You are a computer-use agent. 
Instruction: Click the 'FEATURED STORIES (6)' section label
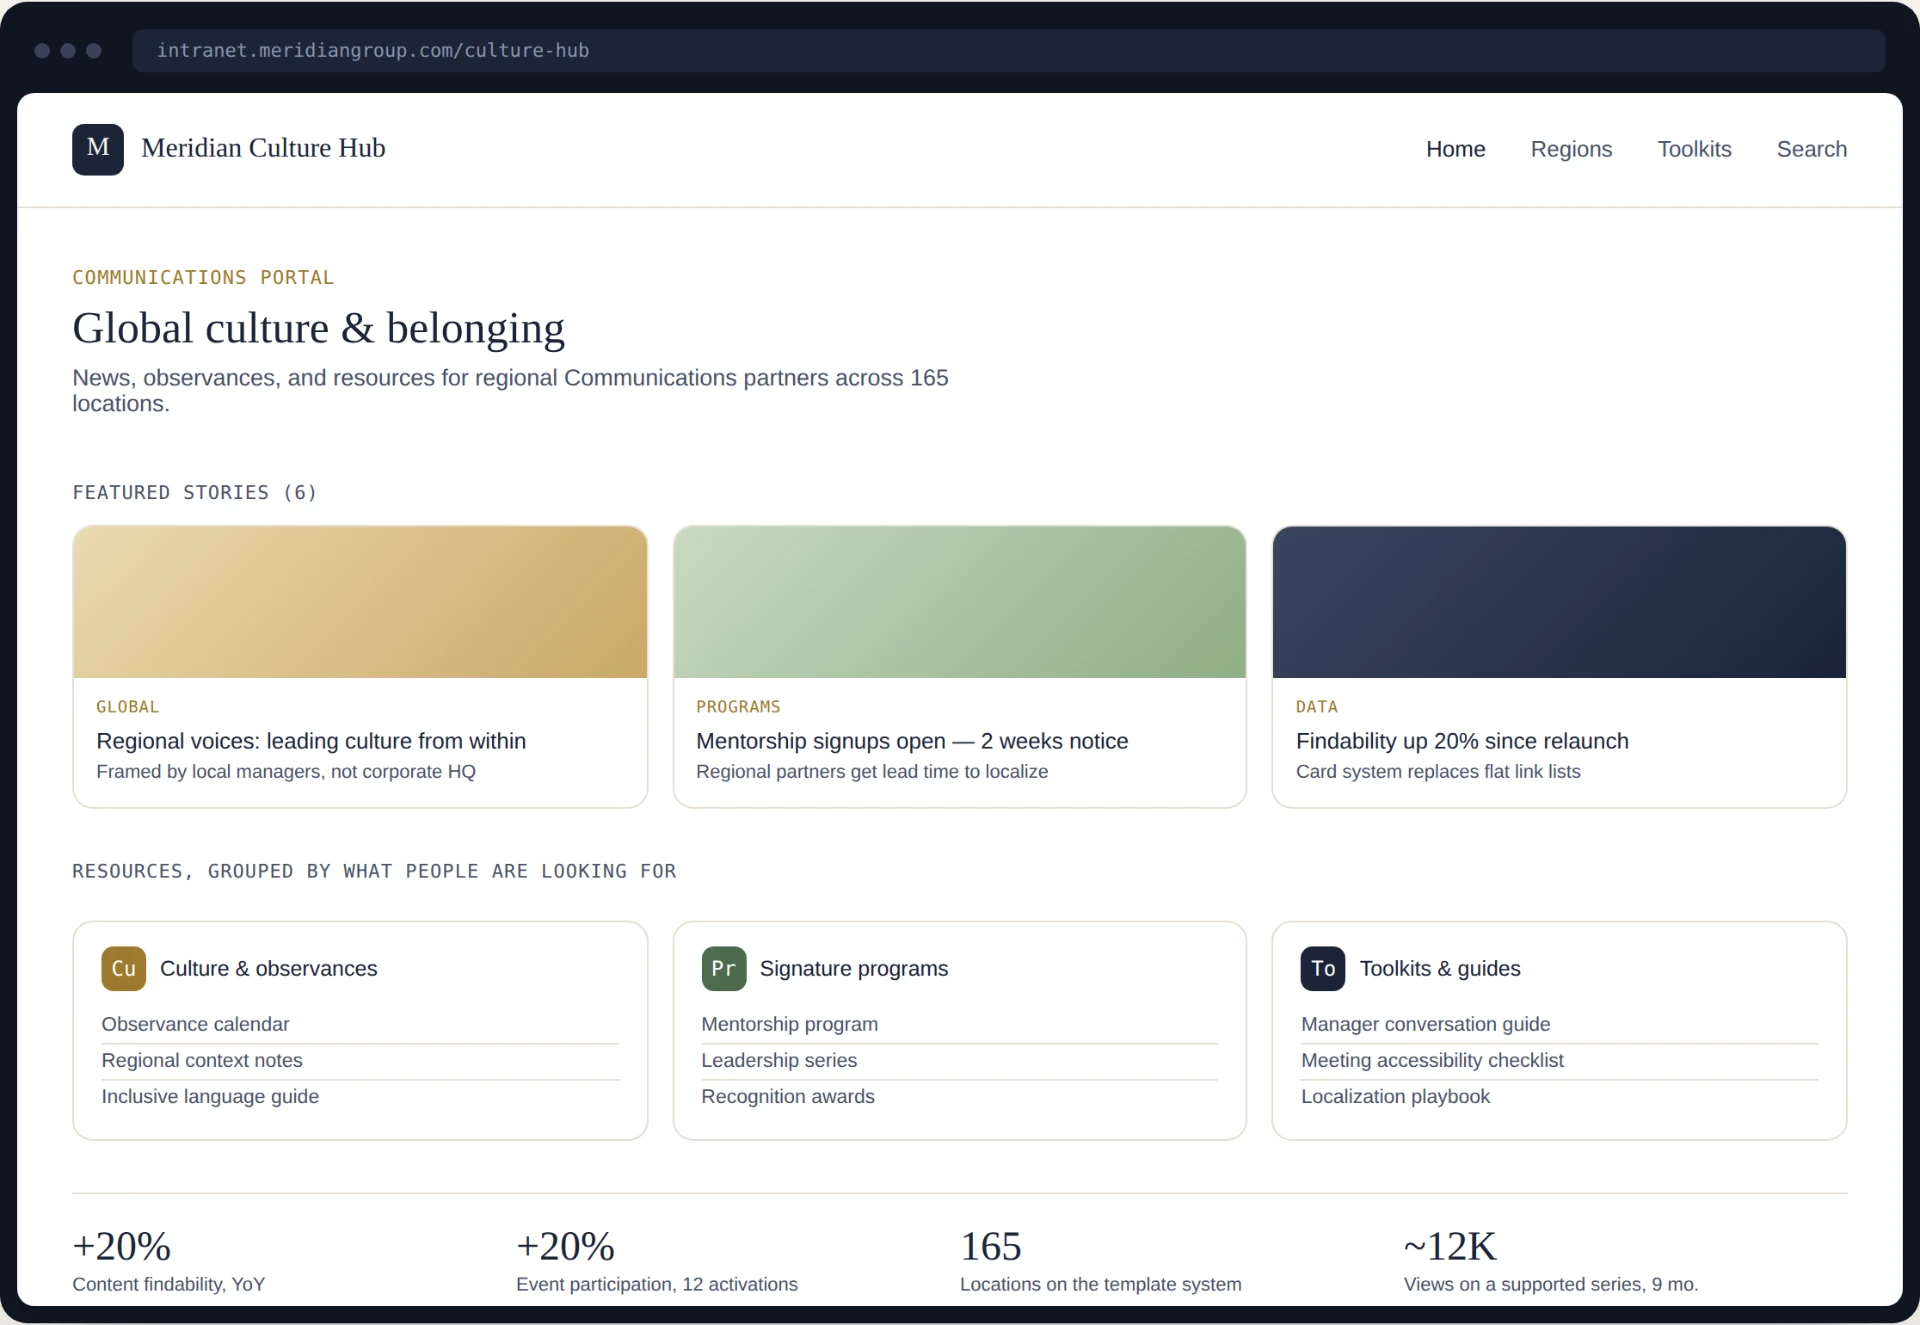(x=195, y=492)
